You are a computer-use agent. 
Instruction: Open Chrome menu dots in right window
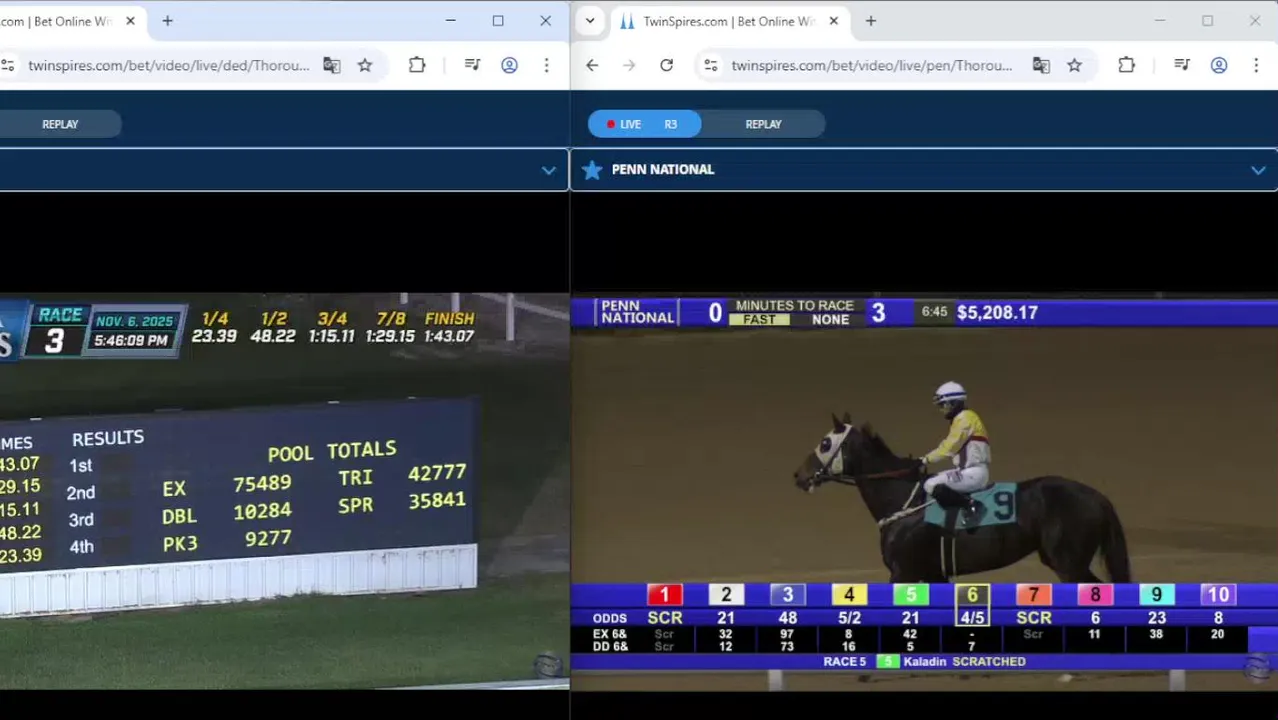click(1256, 65)
